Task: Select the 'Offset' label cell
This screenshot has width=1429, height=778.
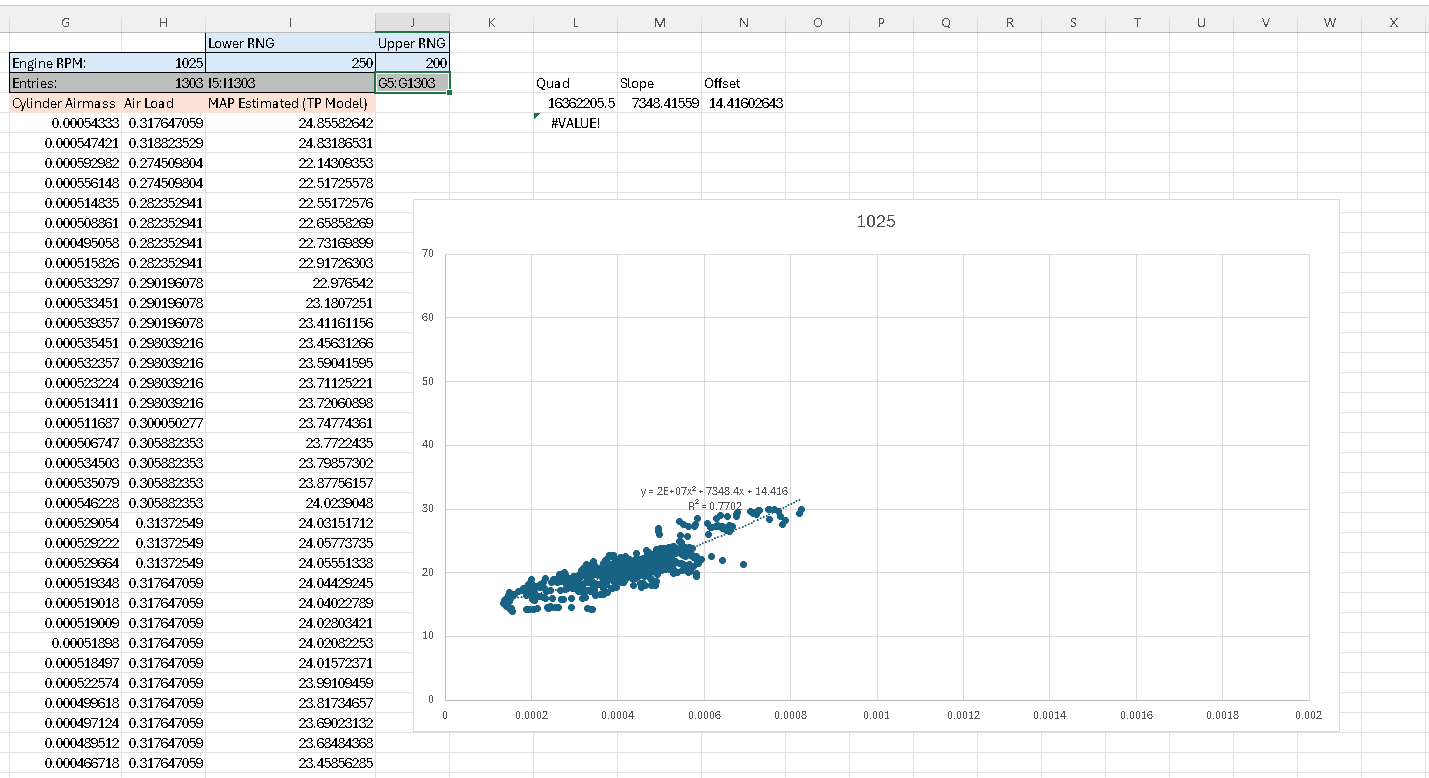Action: (743, 83)
